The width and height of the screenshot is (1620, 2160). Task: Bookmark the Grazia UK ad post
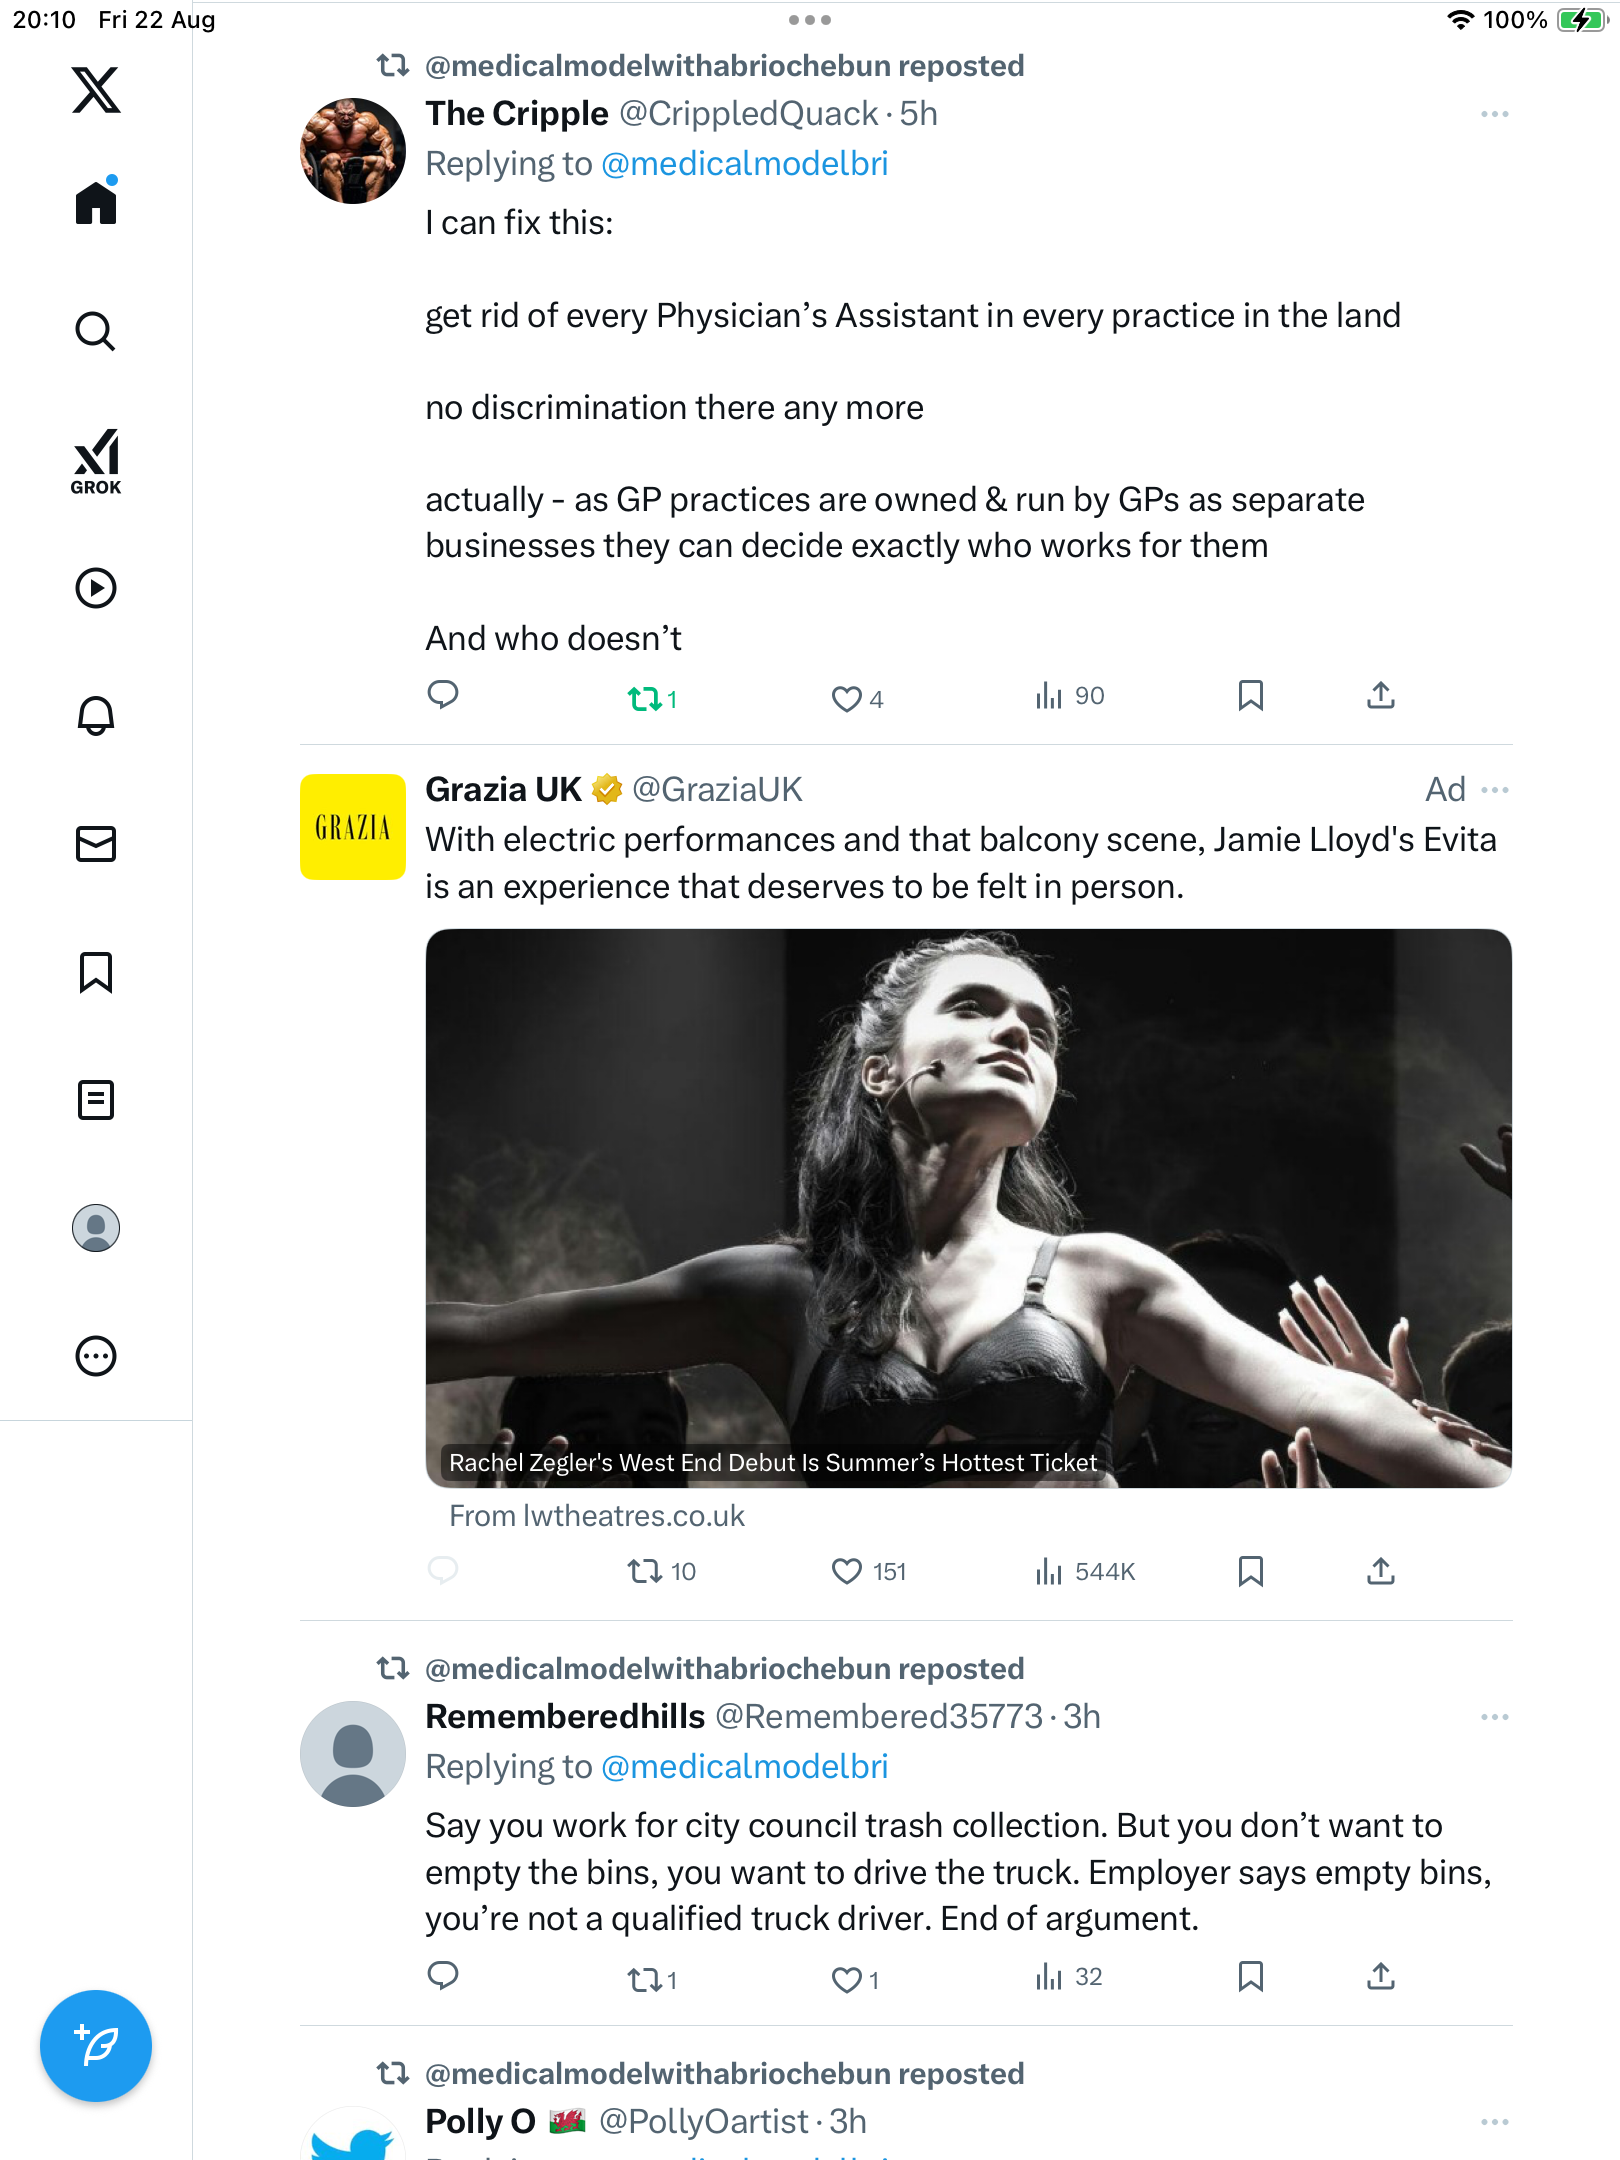click(x=1250, y=1571)
